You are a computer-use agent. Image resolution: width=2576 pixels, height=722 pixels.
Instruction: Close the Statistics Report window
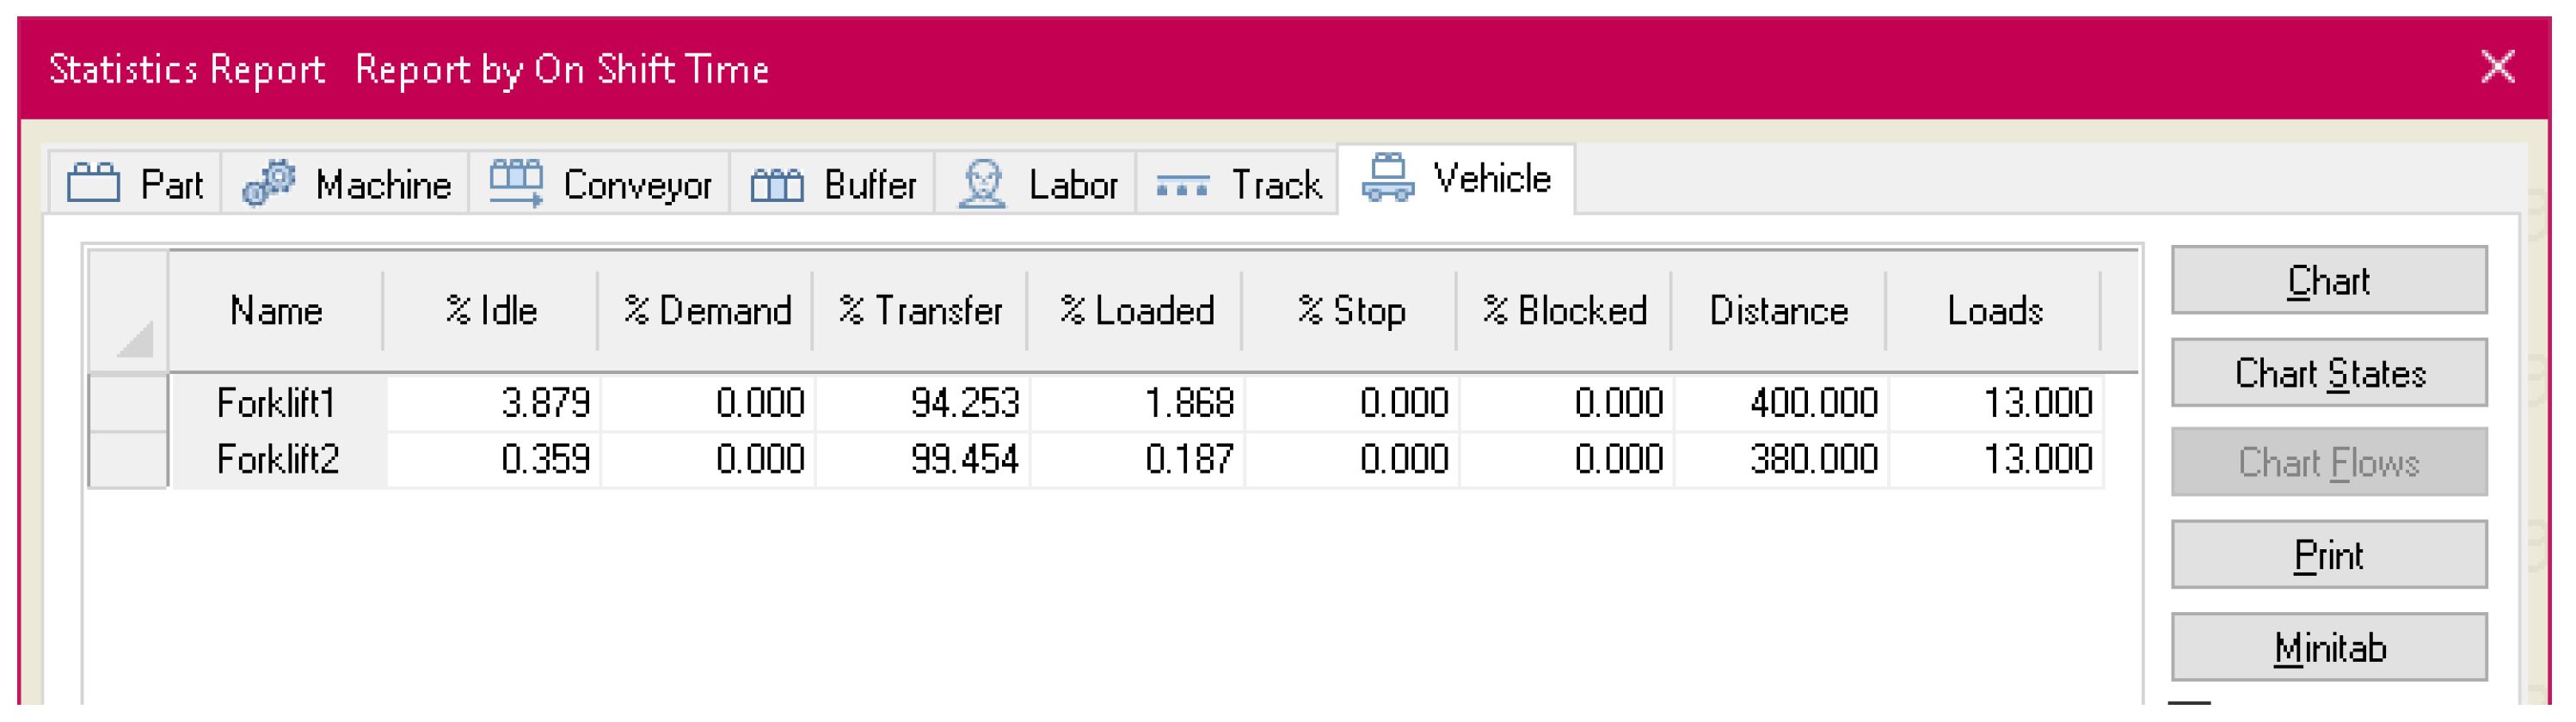(x=2497, y=68)
